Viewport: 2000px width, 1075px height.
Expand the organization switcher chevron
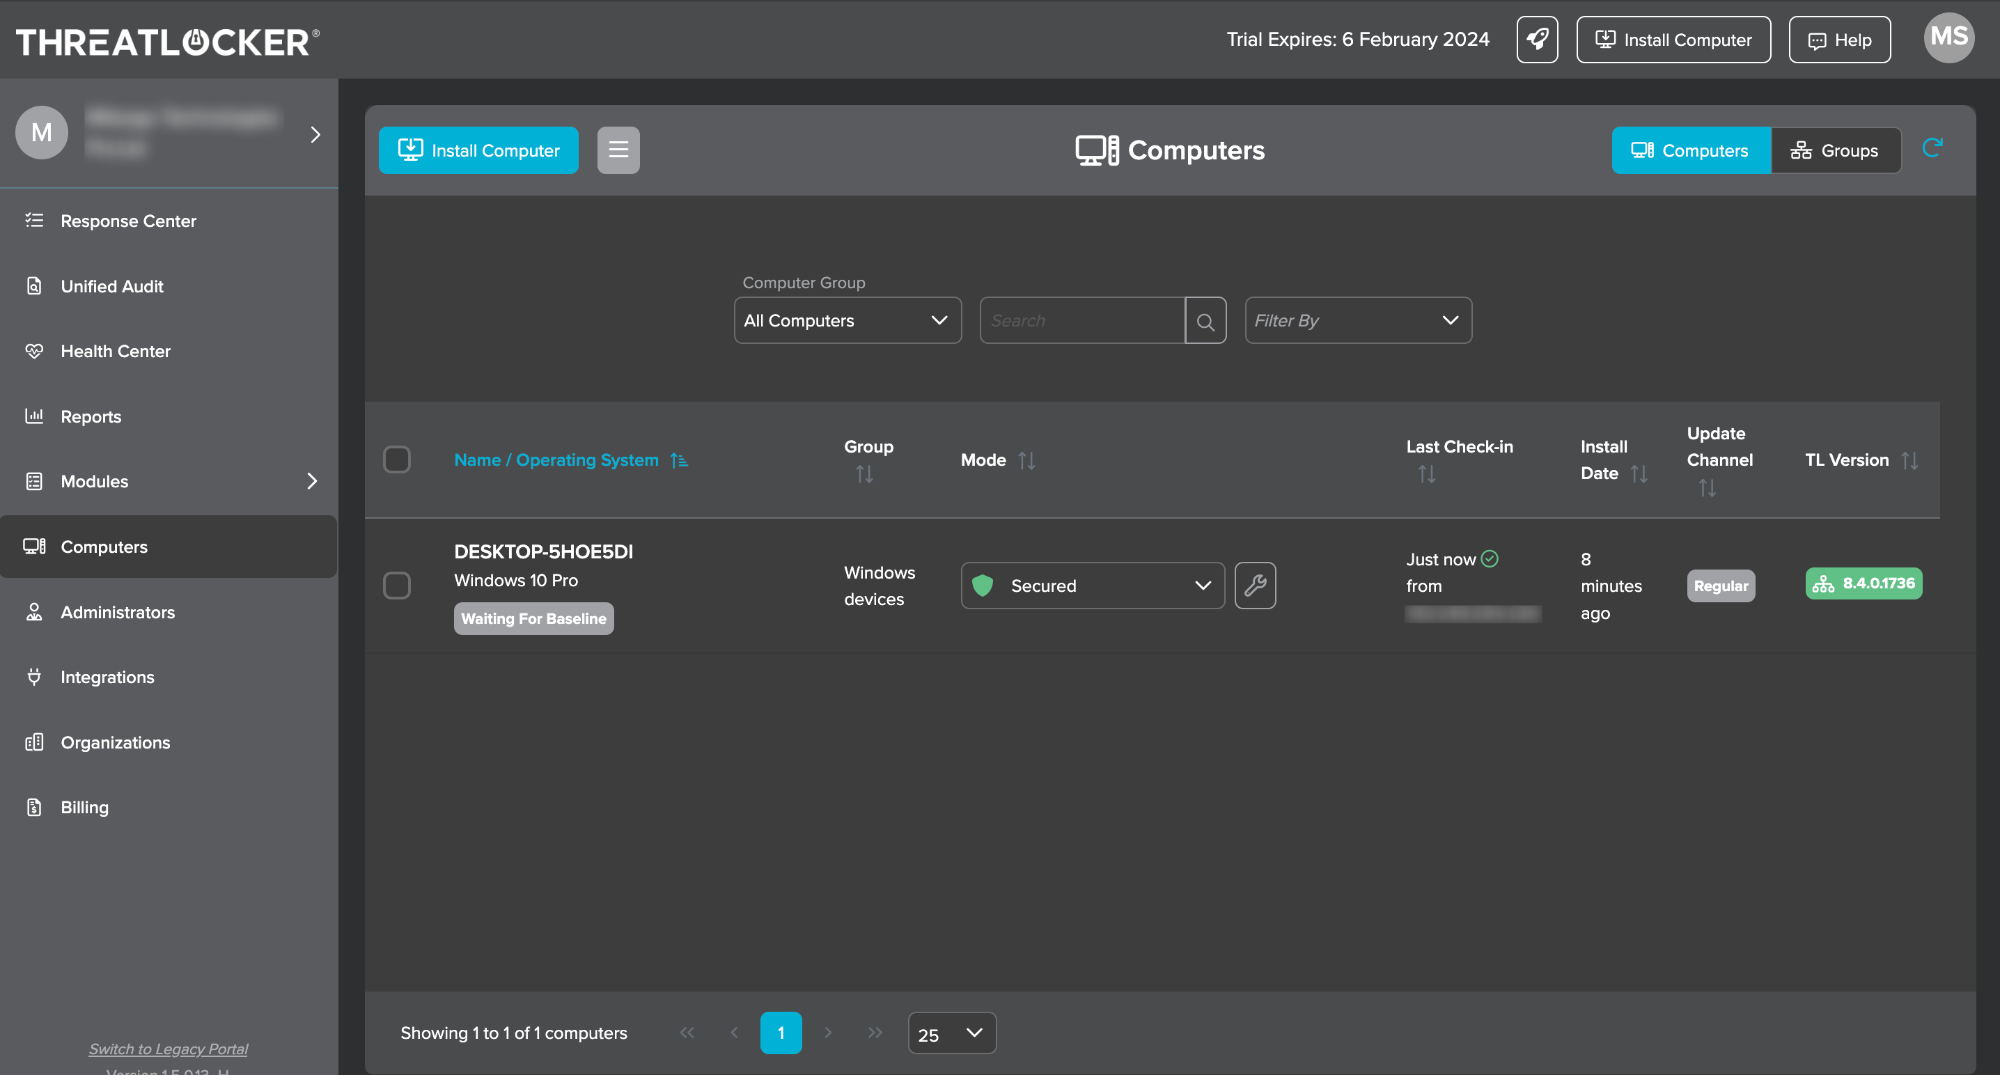tap(315, 134)
